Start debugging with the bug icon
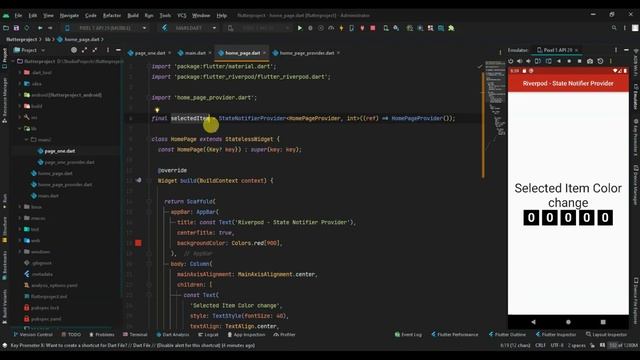 (310, 28)
